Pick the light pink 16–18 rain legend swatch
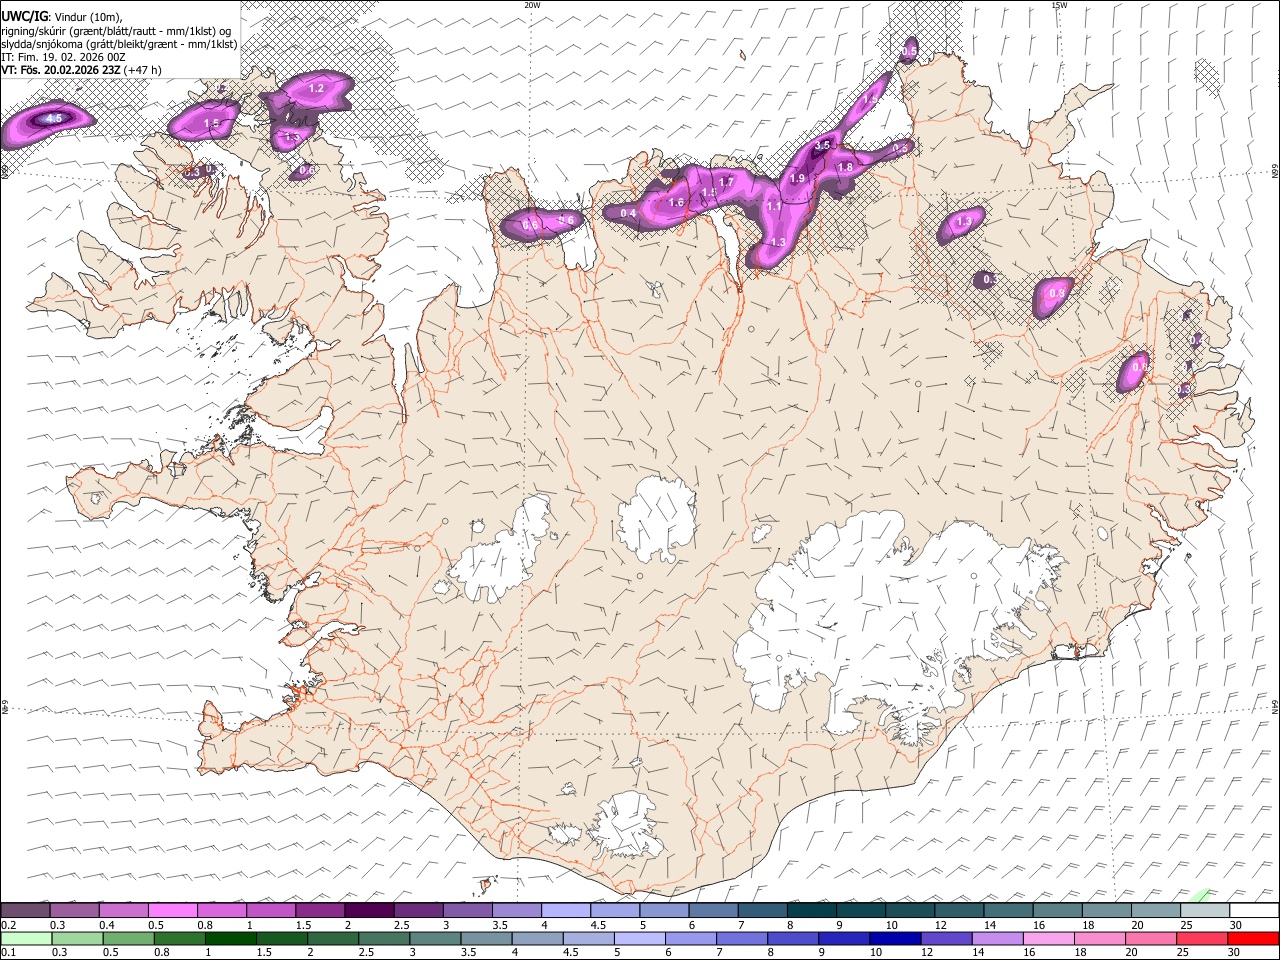The height and width of the screenshot is (960, 1280). (1047, 939)
